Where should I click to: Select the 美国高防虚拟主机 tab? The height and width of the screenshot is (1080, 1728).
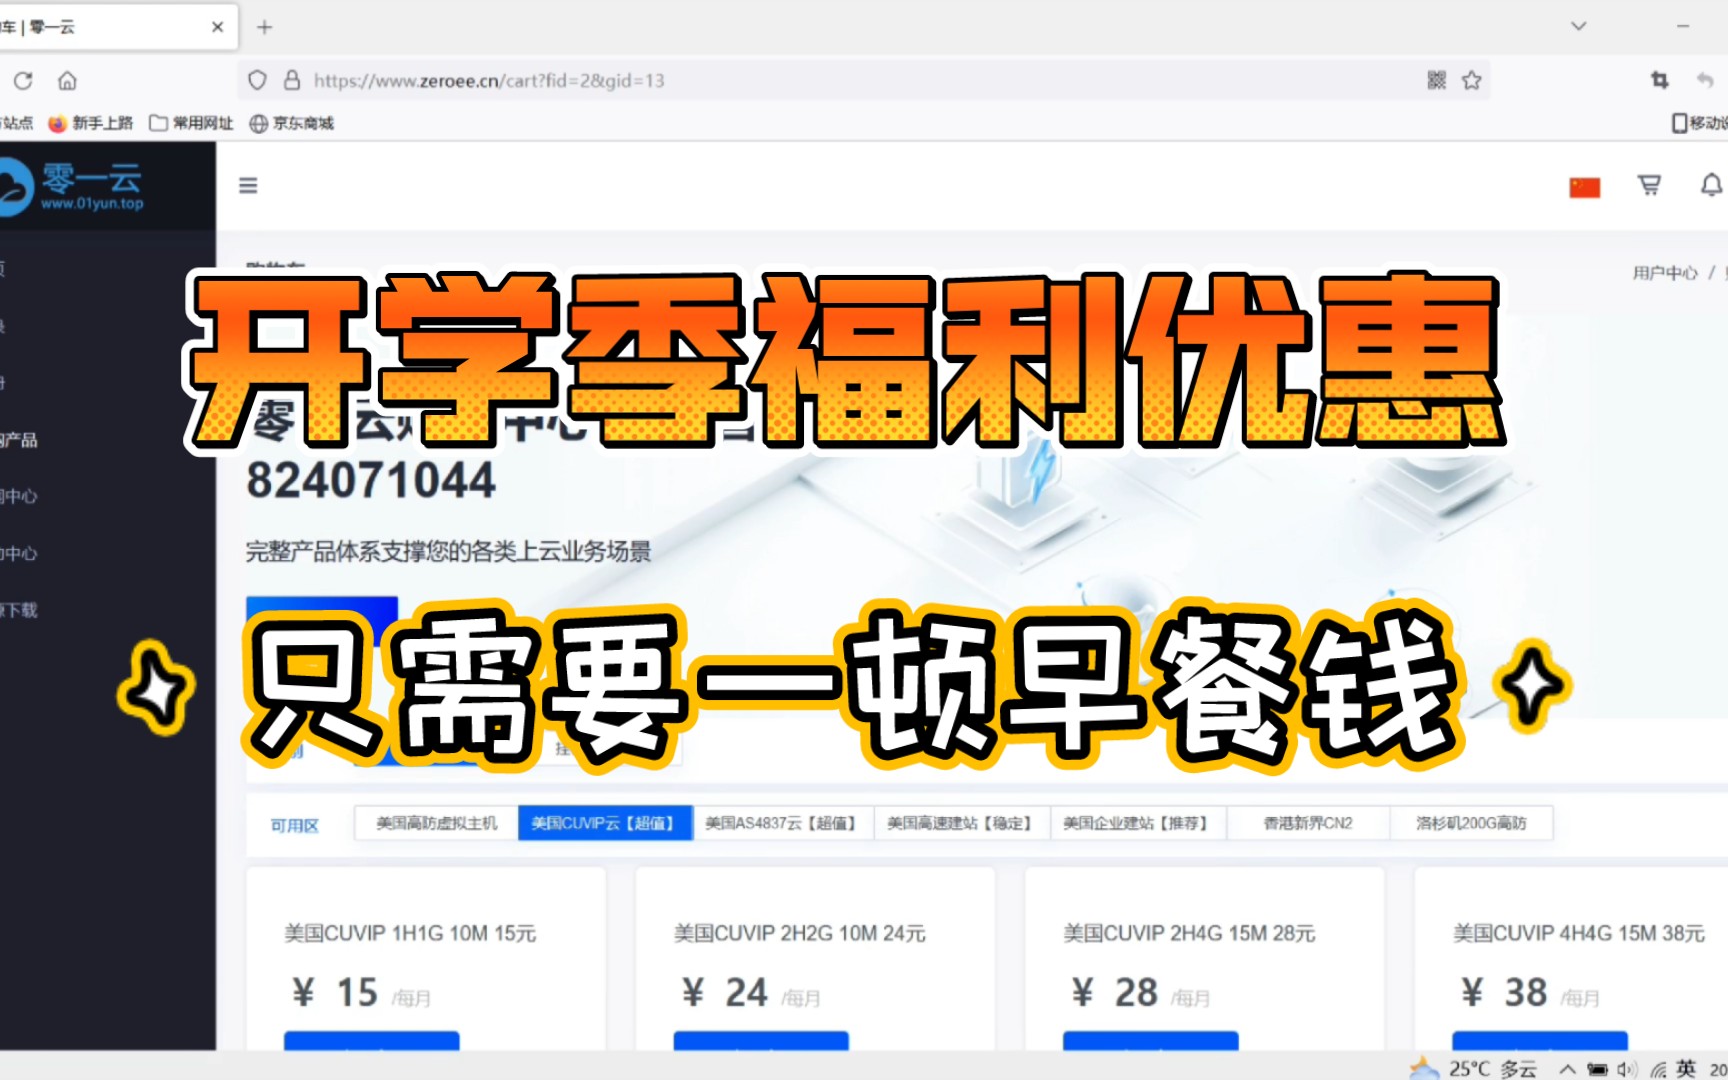coord(436,823)
